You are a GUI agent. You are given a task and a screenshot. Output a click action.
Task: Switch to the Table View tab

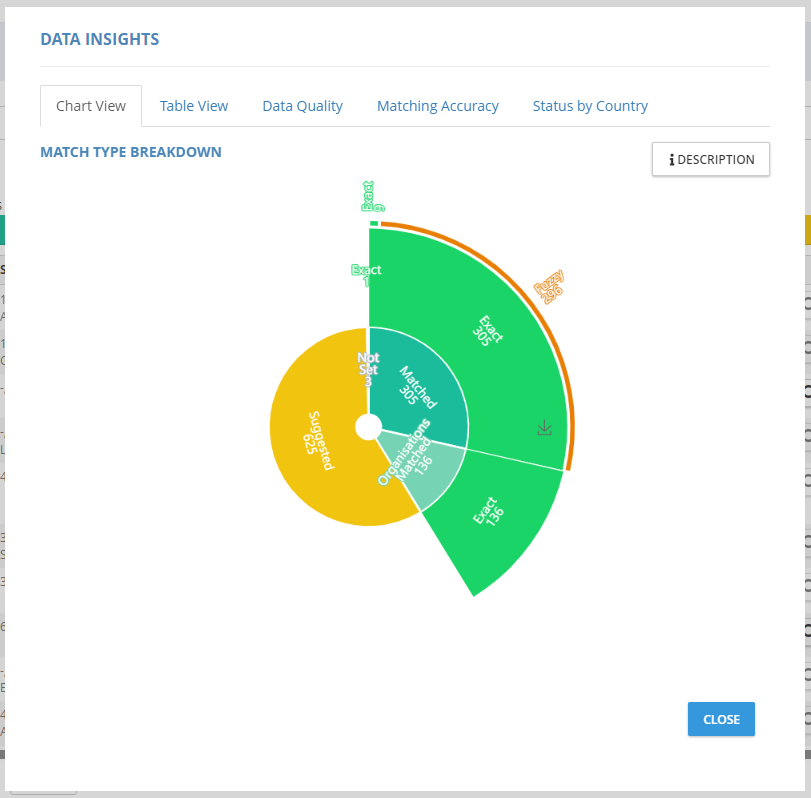[194, 106]
